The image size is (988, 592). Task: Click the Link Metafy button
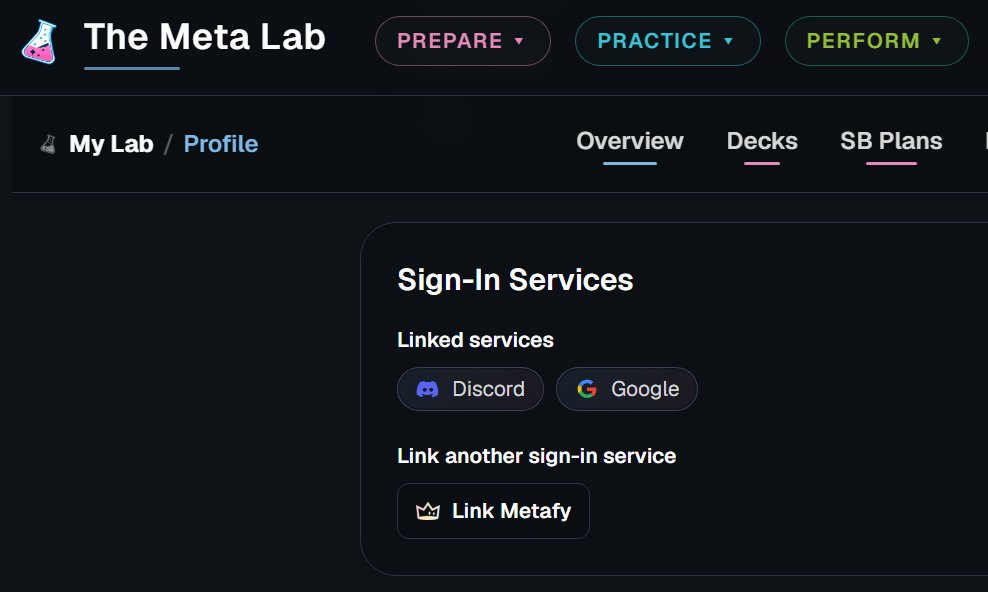click(x=493, y=511)
